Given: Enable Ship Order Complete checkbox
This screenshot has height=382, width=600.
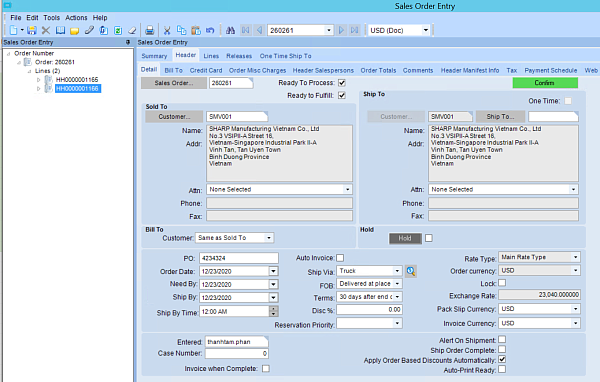Looking at the screenshot, I should pyautogui.click(x=502, y=349).
